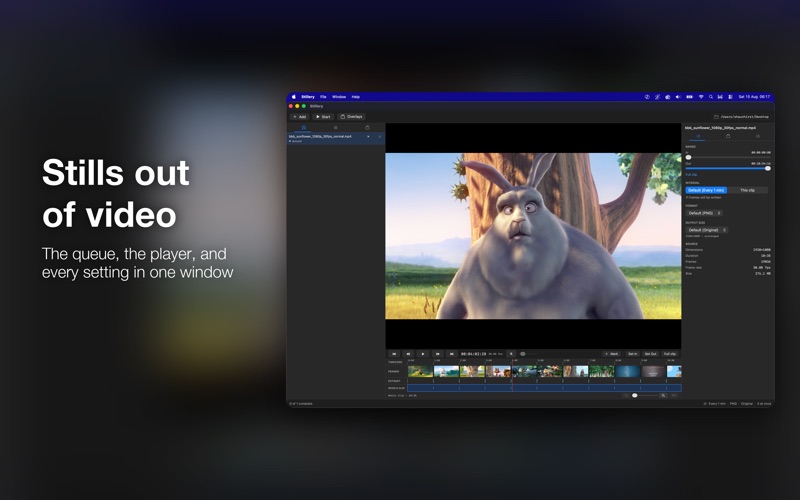This screenshot has height=500, width=800.
Task: Open the File menu
Action: (323, 96)
